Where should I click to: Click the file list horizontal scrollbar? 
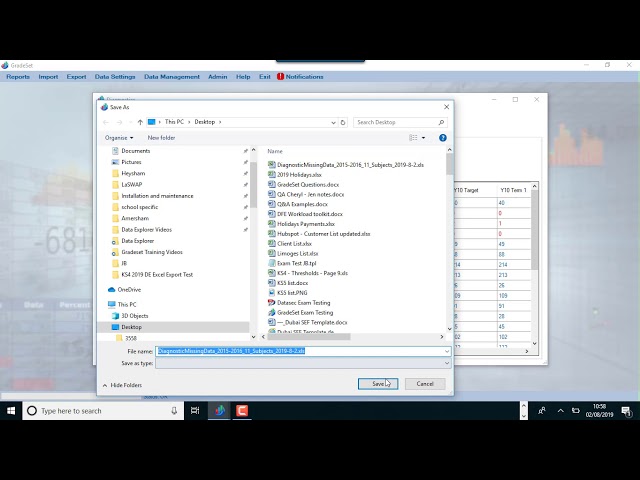(x=309, y=337)
